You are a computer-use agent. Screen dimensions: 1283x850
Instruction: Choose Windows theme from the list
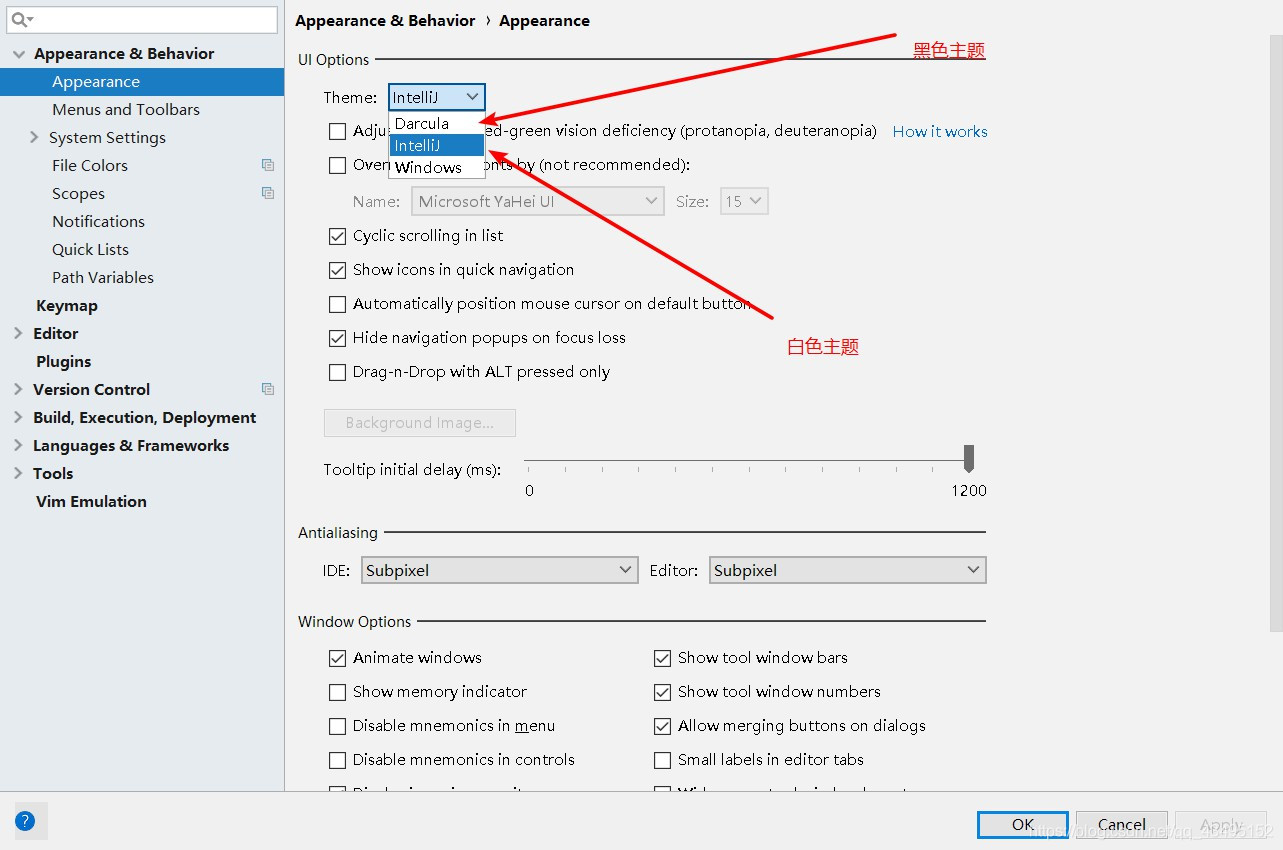[436, 167]
